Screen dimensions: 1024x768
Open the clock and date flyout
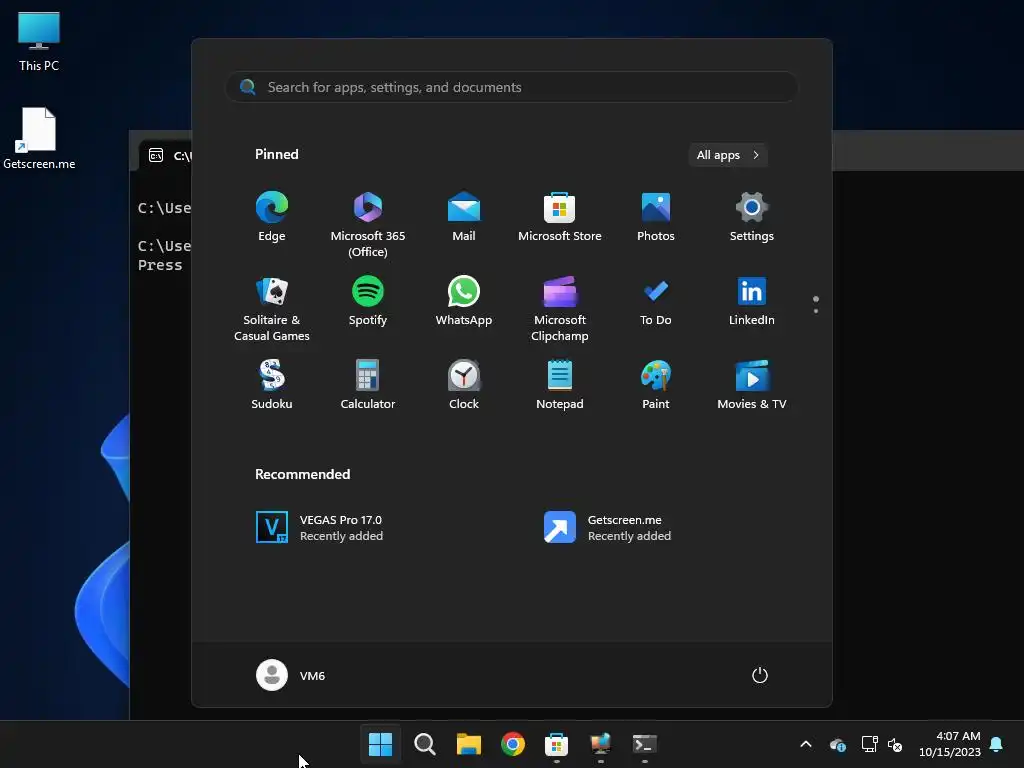(x=950, y=744)
